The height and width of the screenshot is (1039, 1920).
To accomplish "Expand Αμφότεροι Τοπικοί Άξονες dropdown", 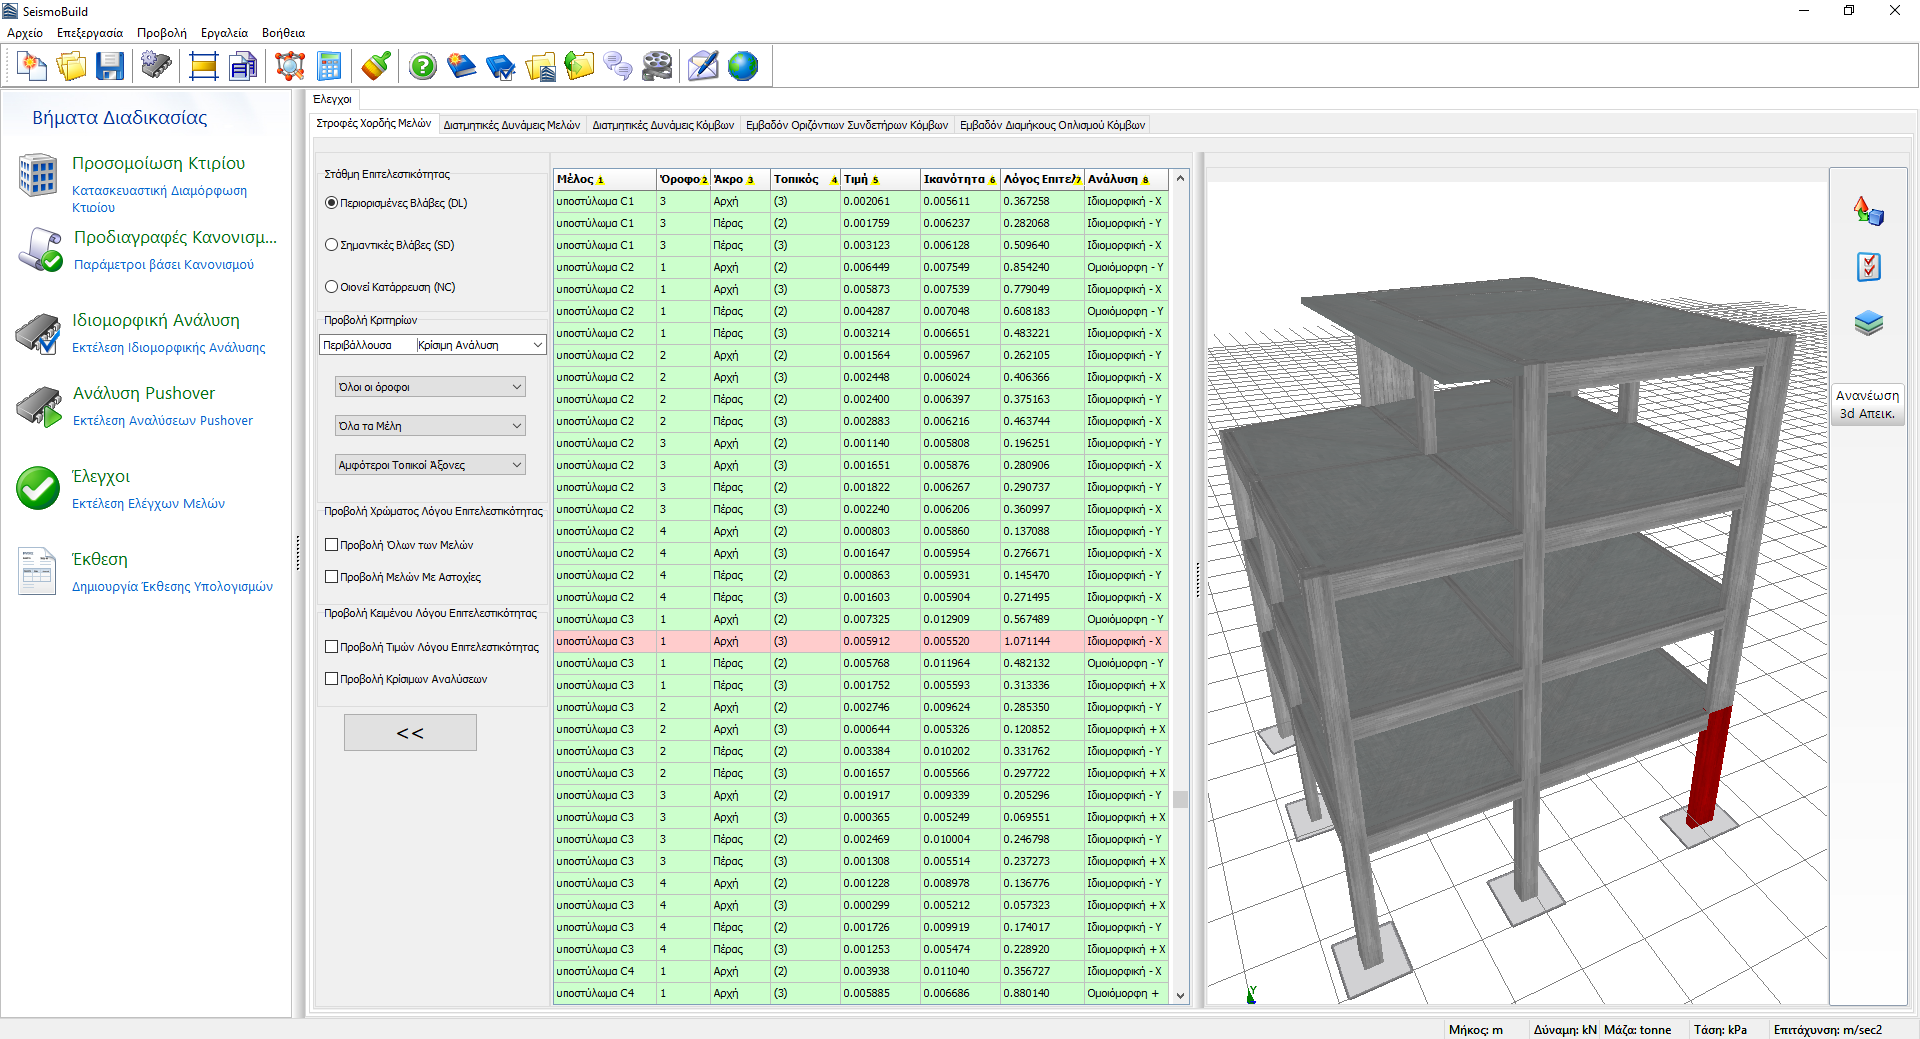I will point(430,465).
